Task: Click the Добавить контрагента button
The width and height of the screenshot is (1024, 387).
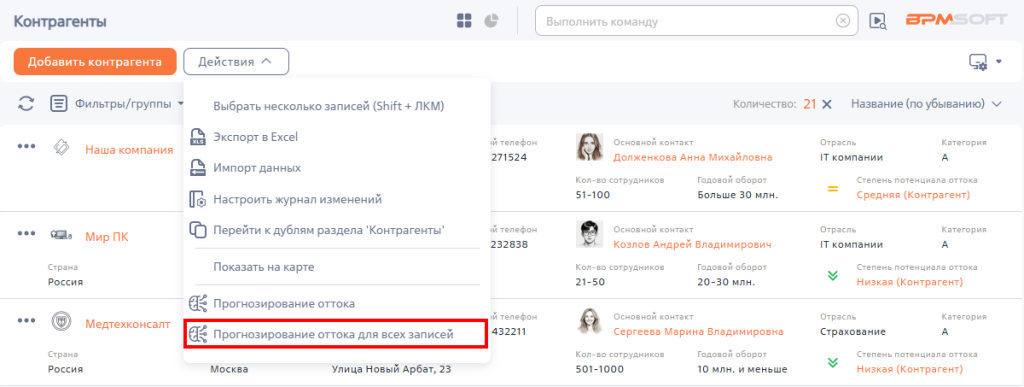Action: tap(95, 61)
